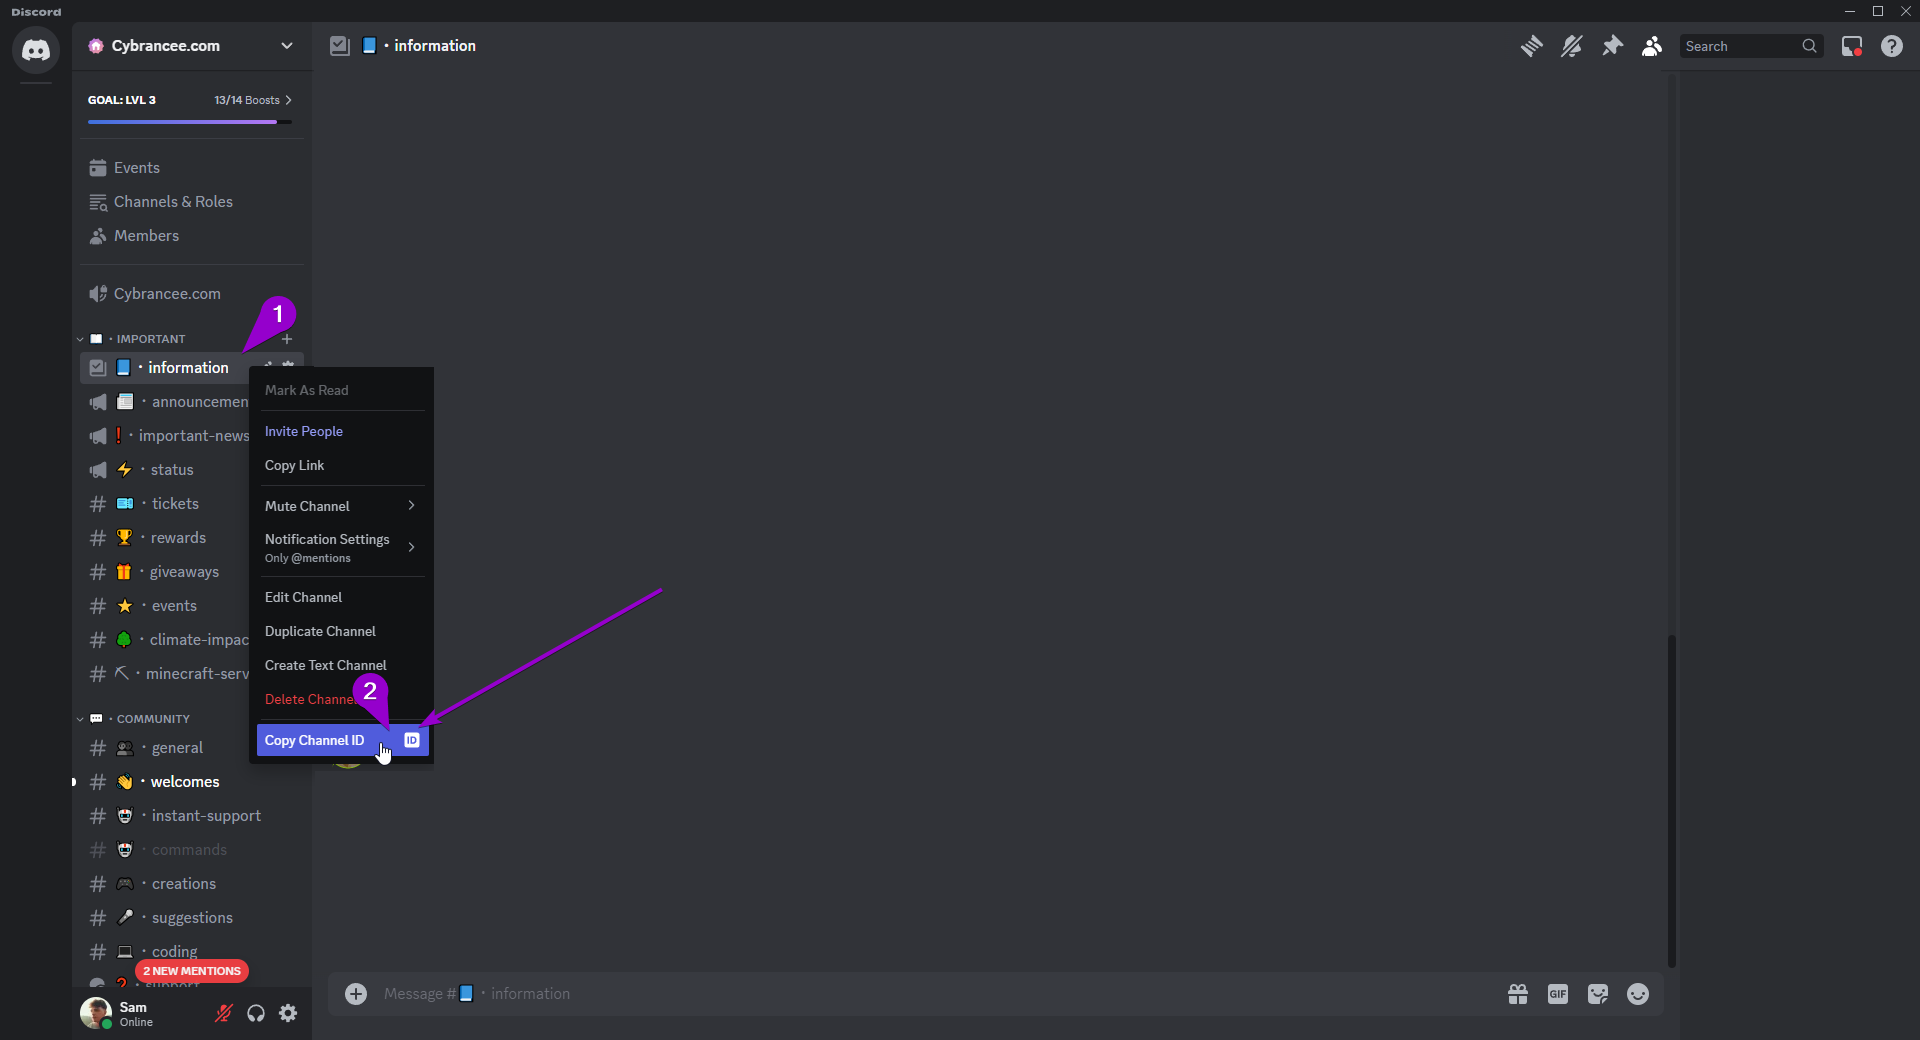Screen dimensions: 1920x1040
Task: Select Mark As Read from the context menu
Action: point(306,390)
